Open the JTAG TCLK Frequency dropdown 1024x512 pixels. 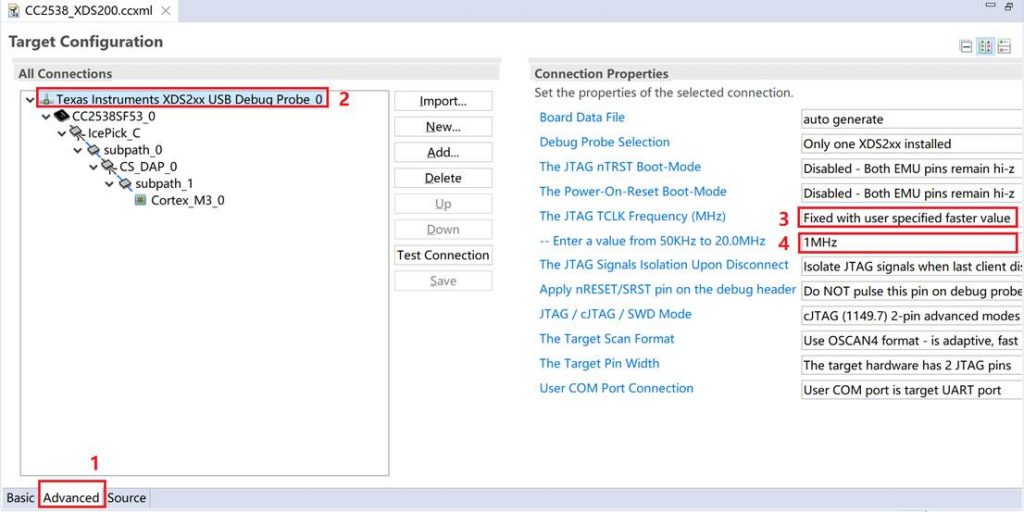[x=908, y=217]
